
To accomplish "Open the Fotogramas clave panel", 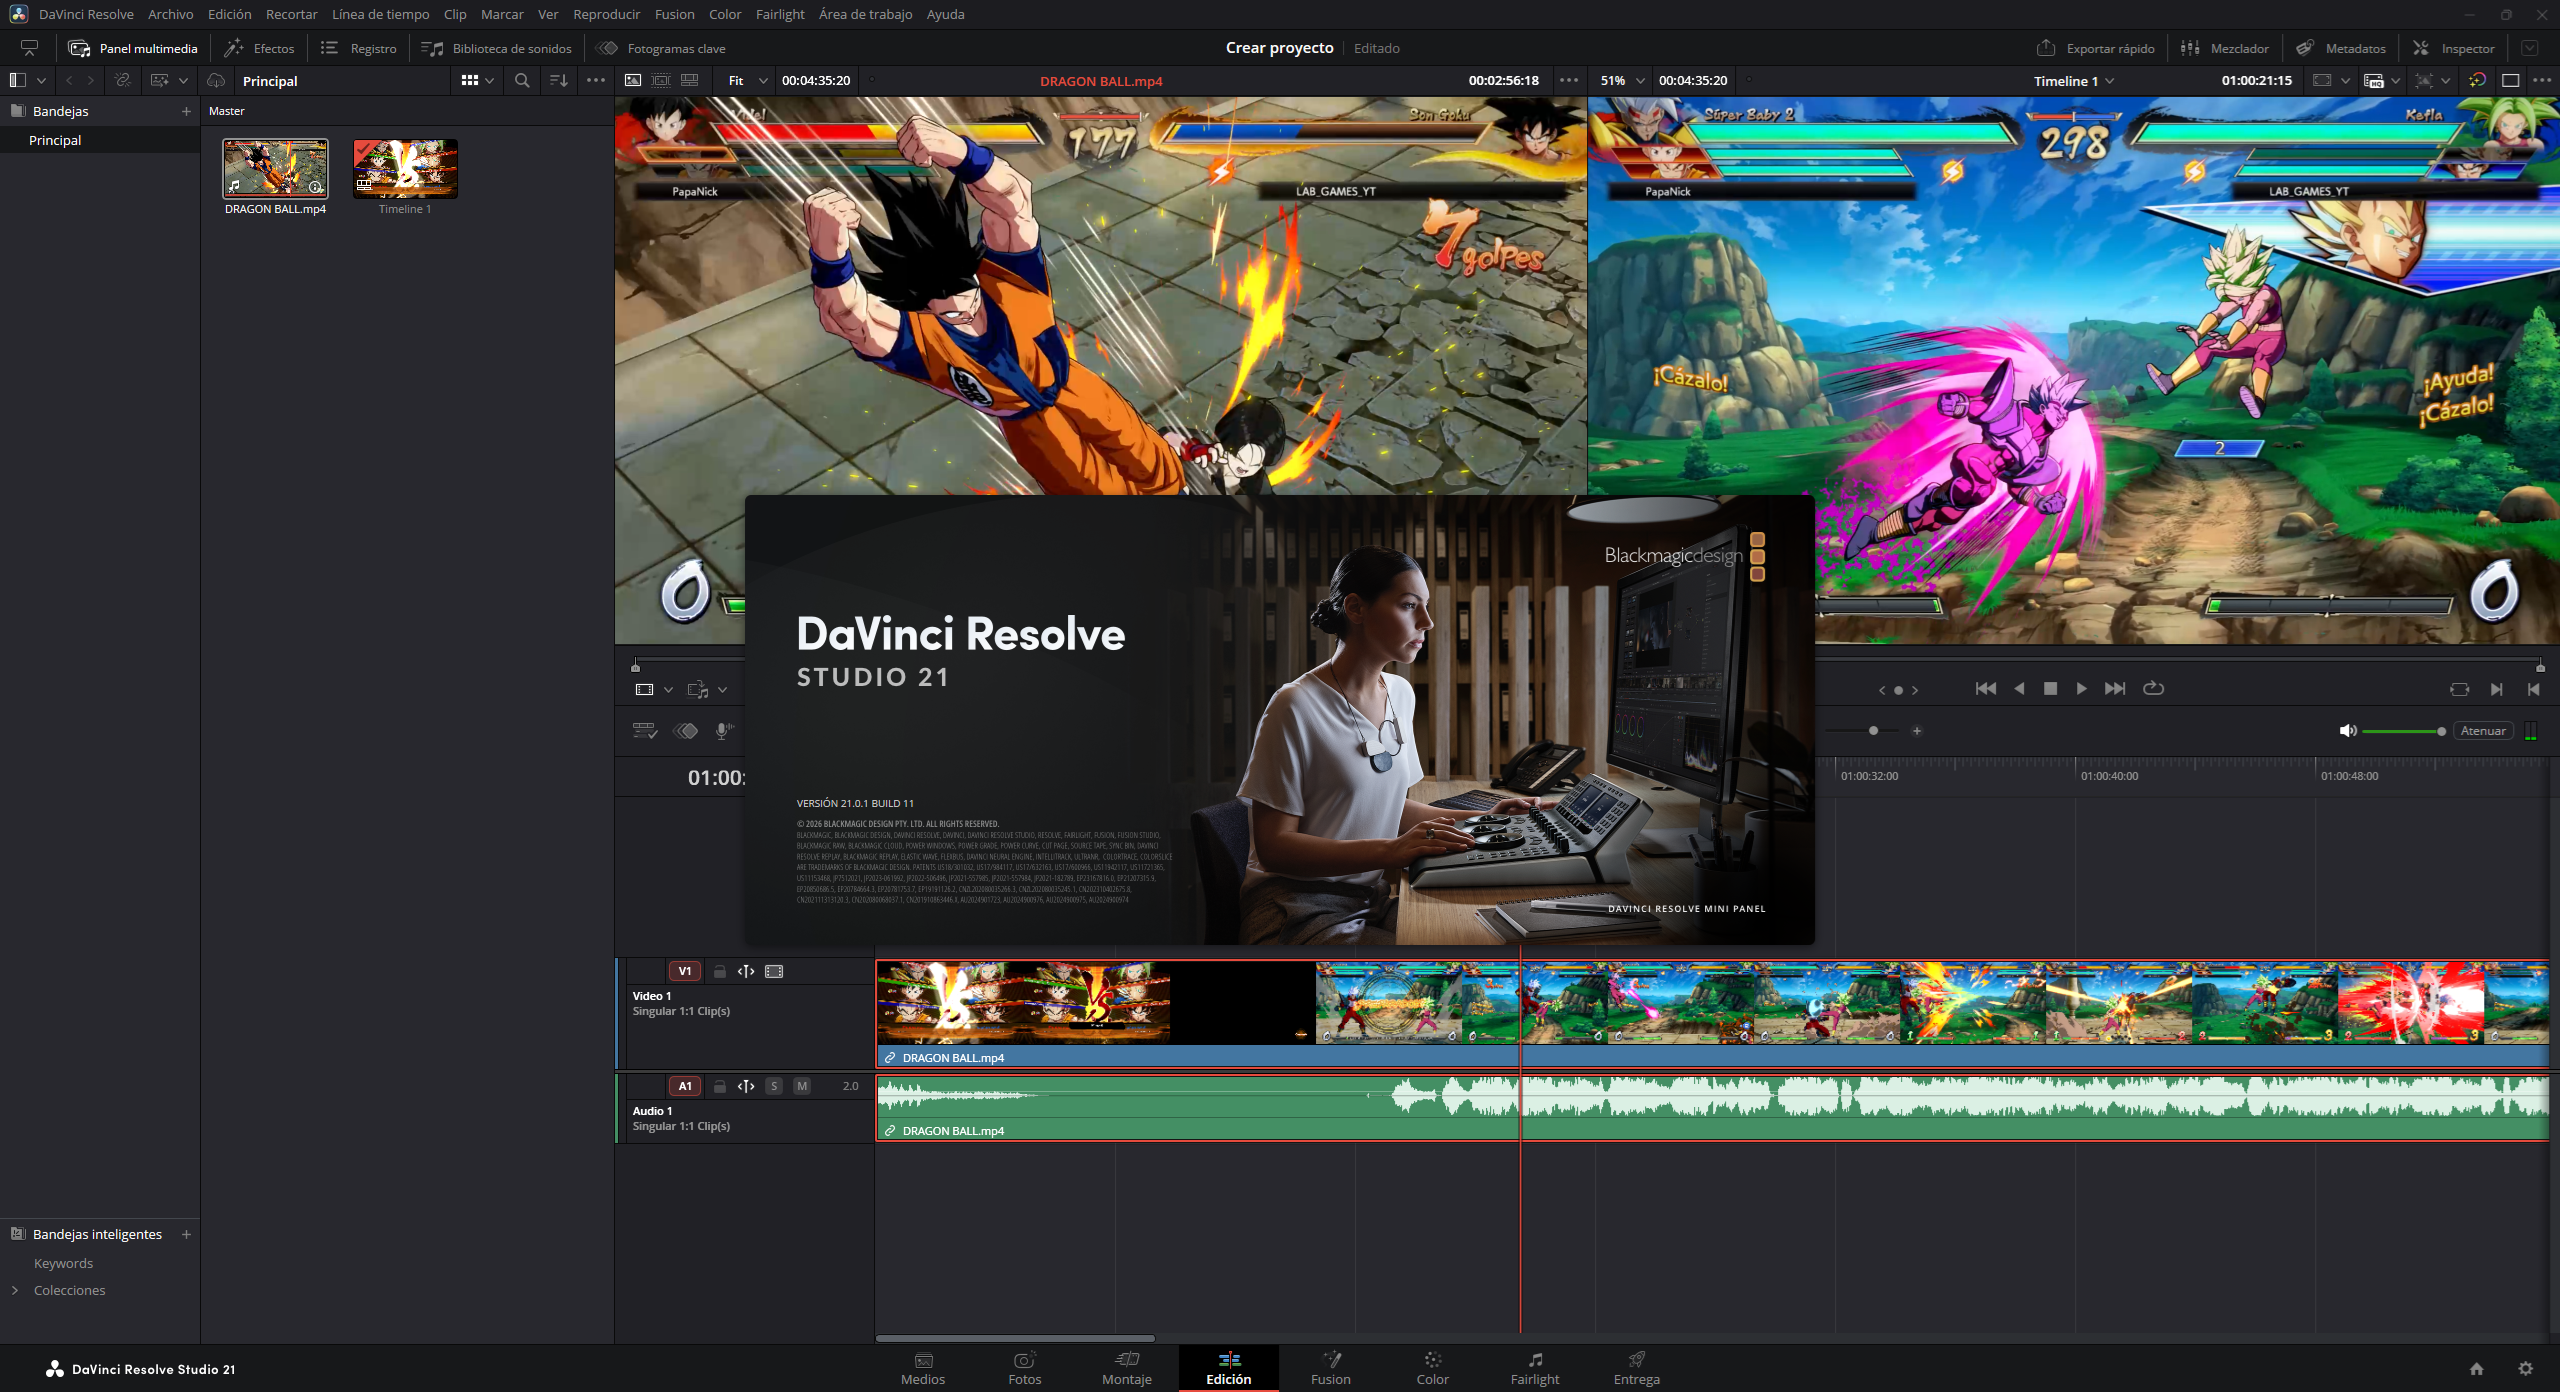I will coord(661,48).
